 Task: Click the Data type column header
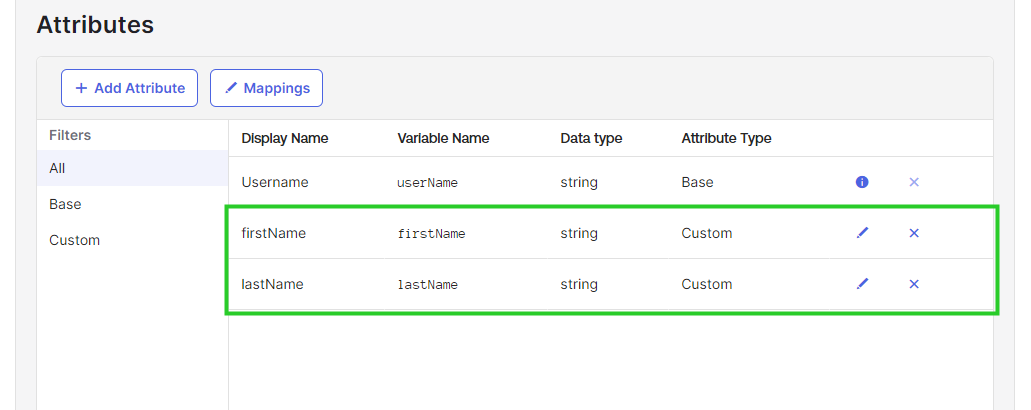[591, 139]
